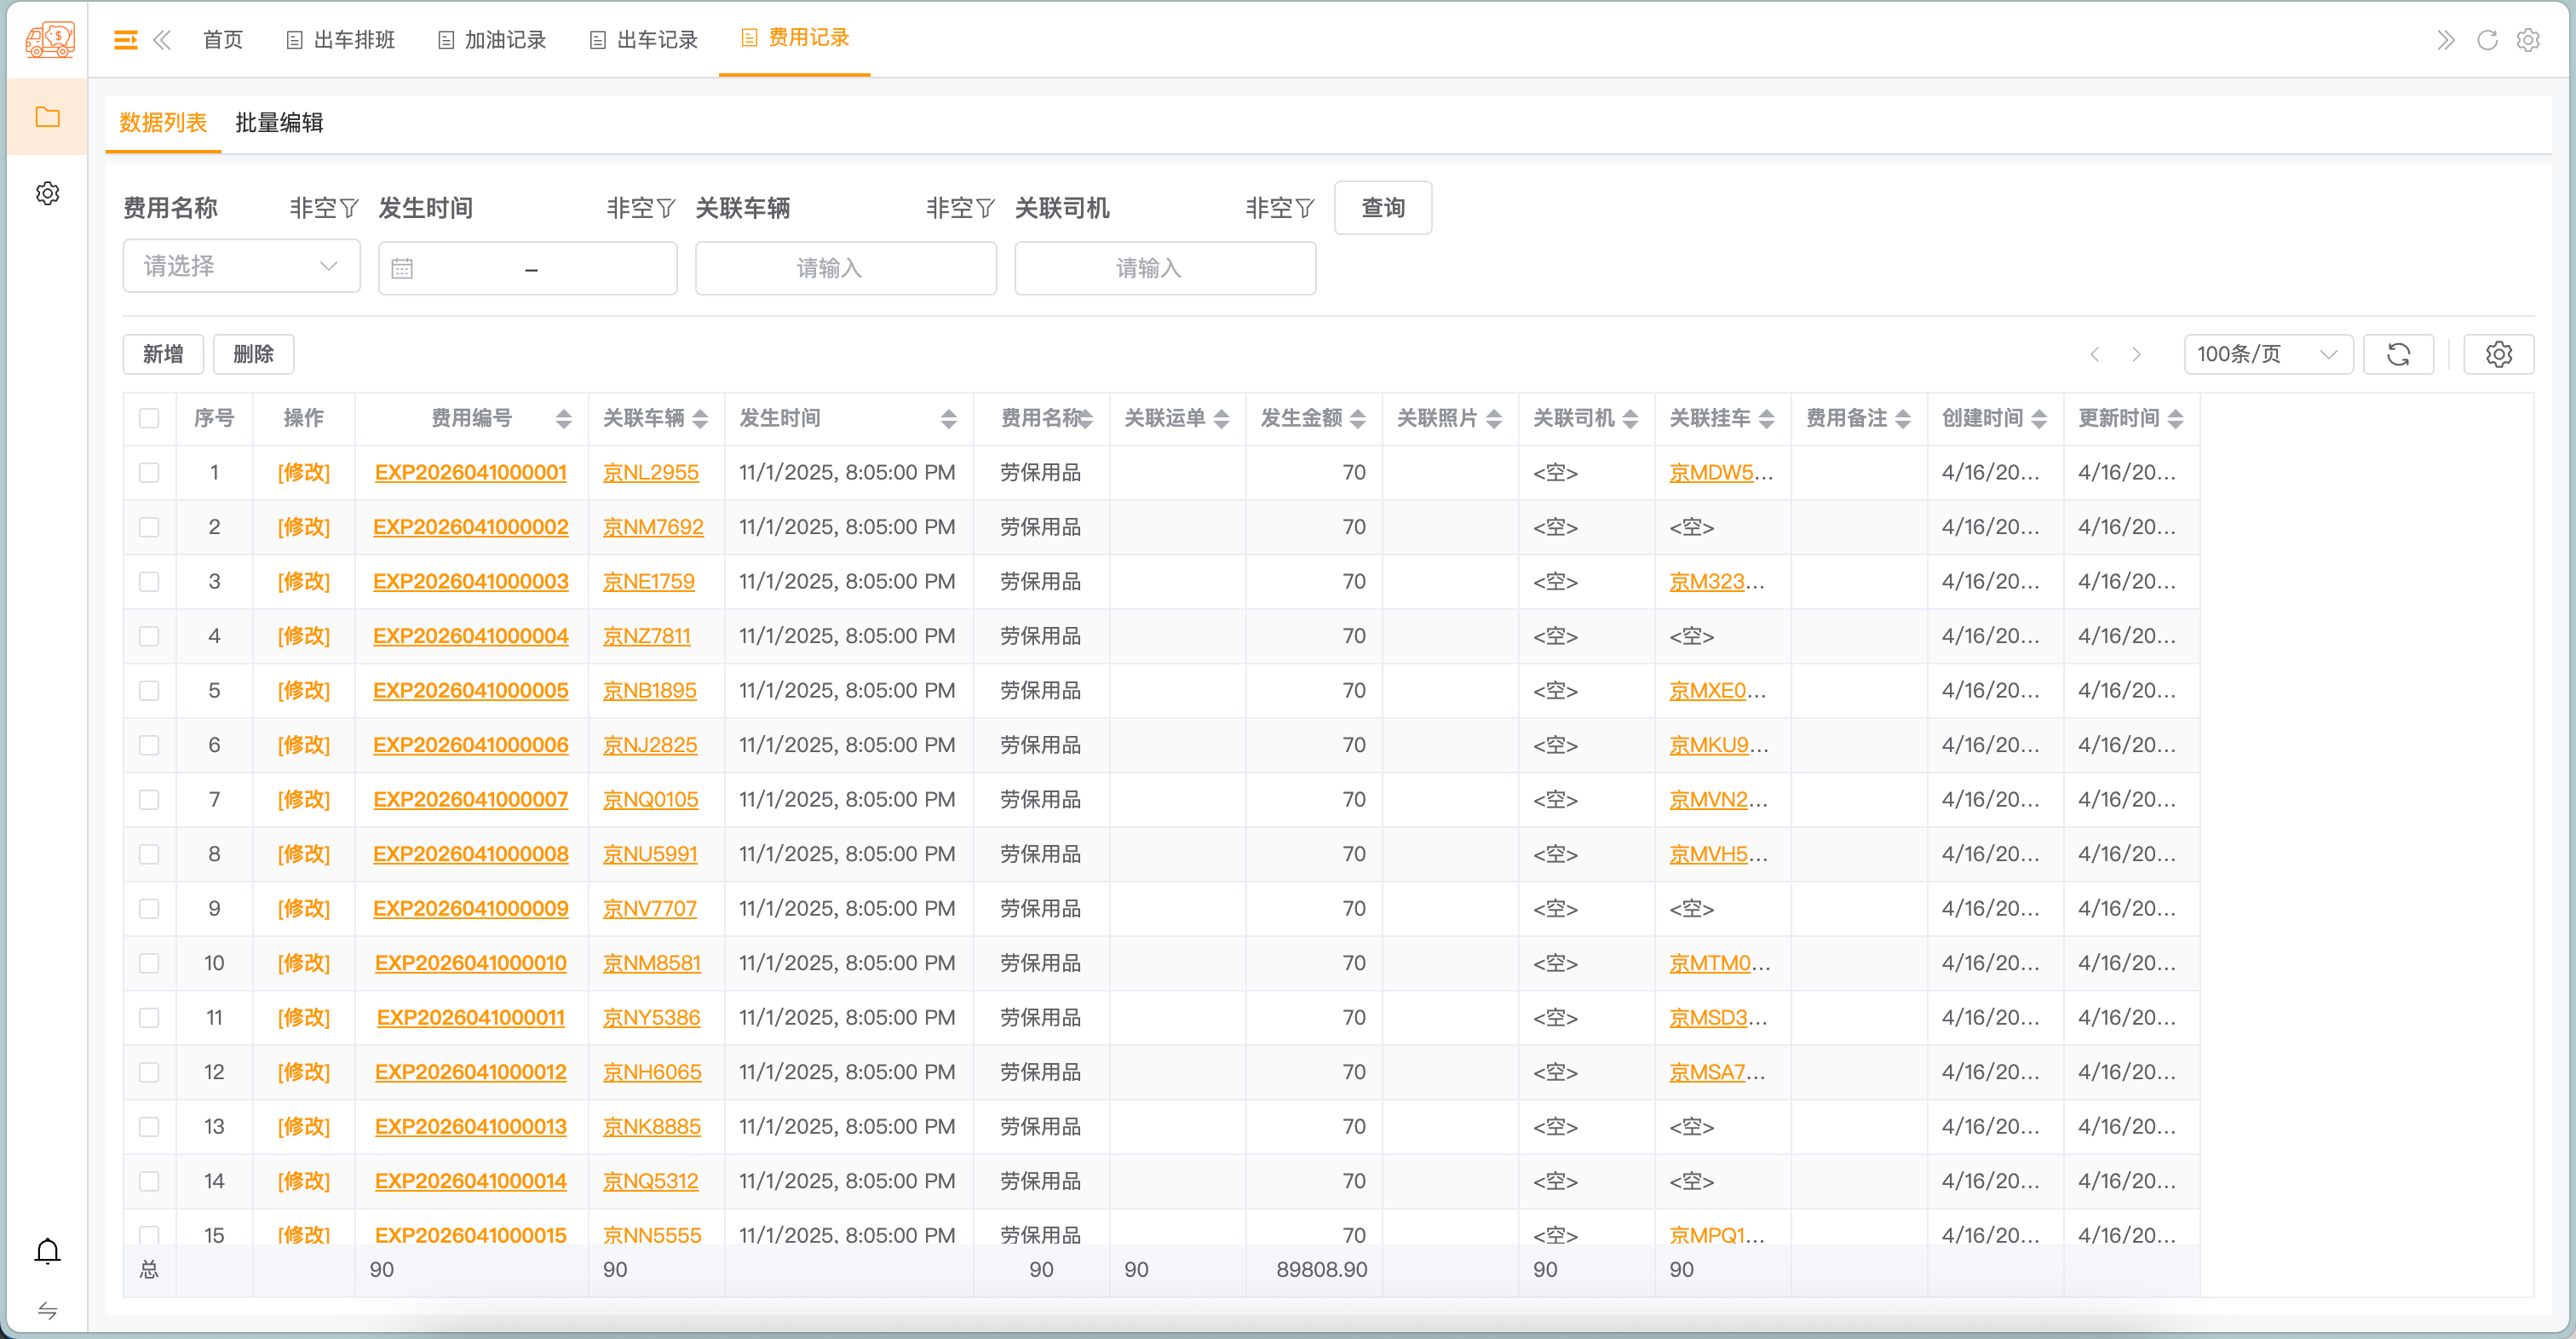Open the hamburger menu icon
The height and width of the screenshot is (1339, 2576).
click(x=126, y=39)
